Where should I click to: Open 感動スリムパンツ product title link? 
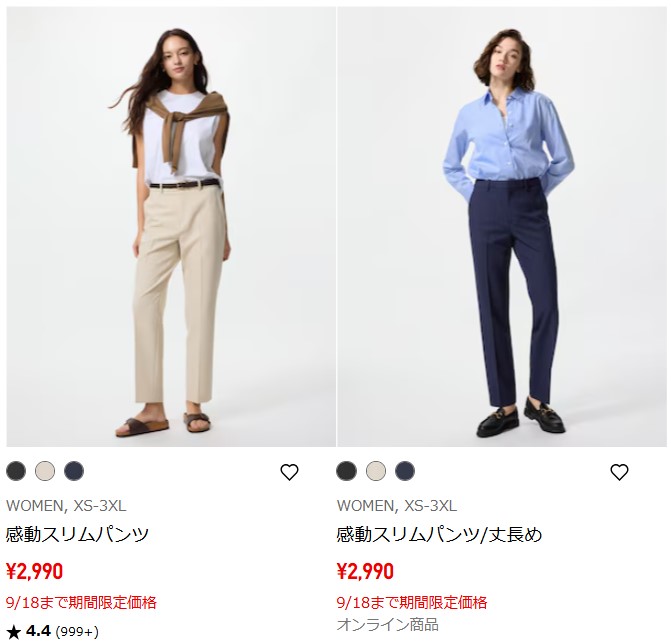point(77,534)
